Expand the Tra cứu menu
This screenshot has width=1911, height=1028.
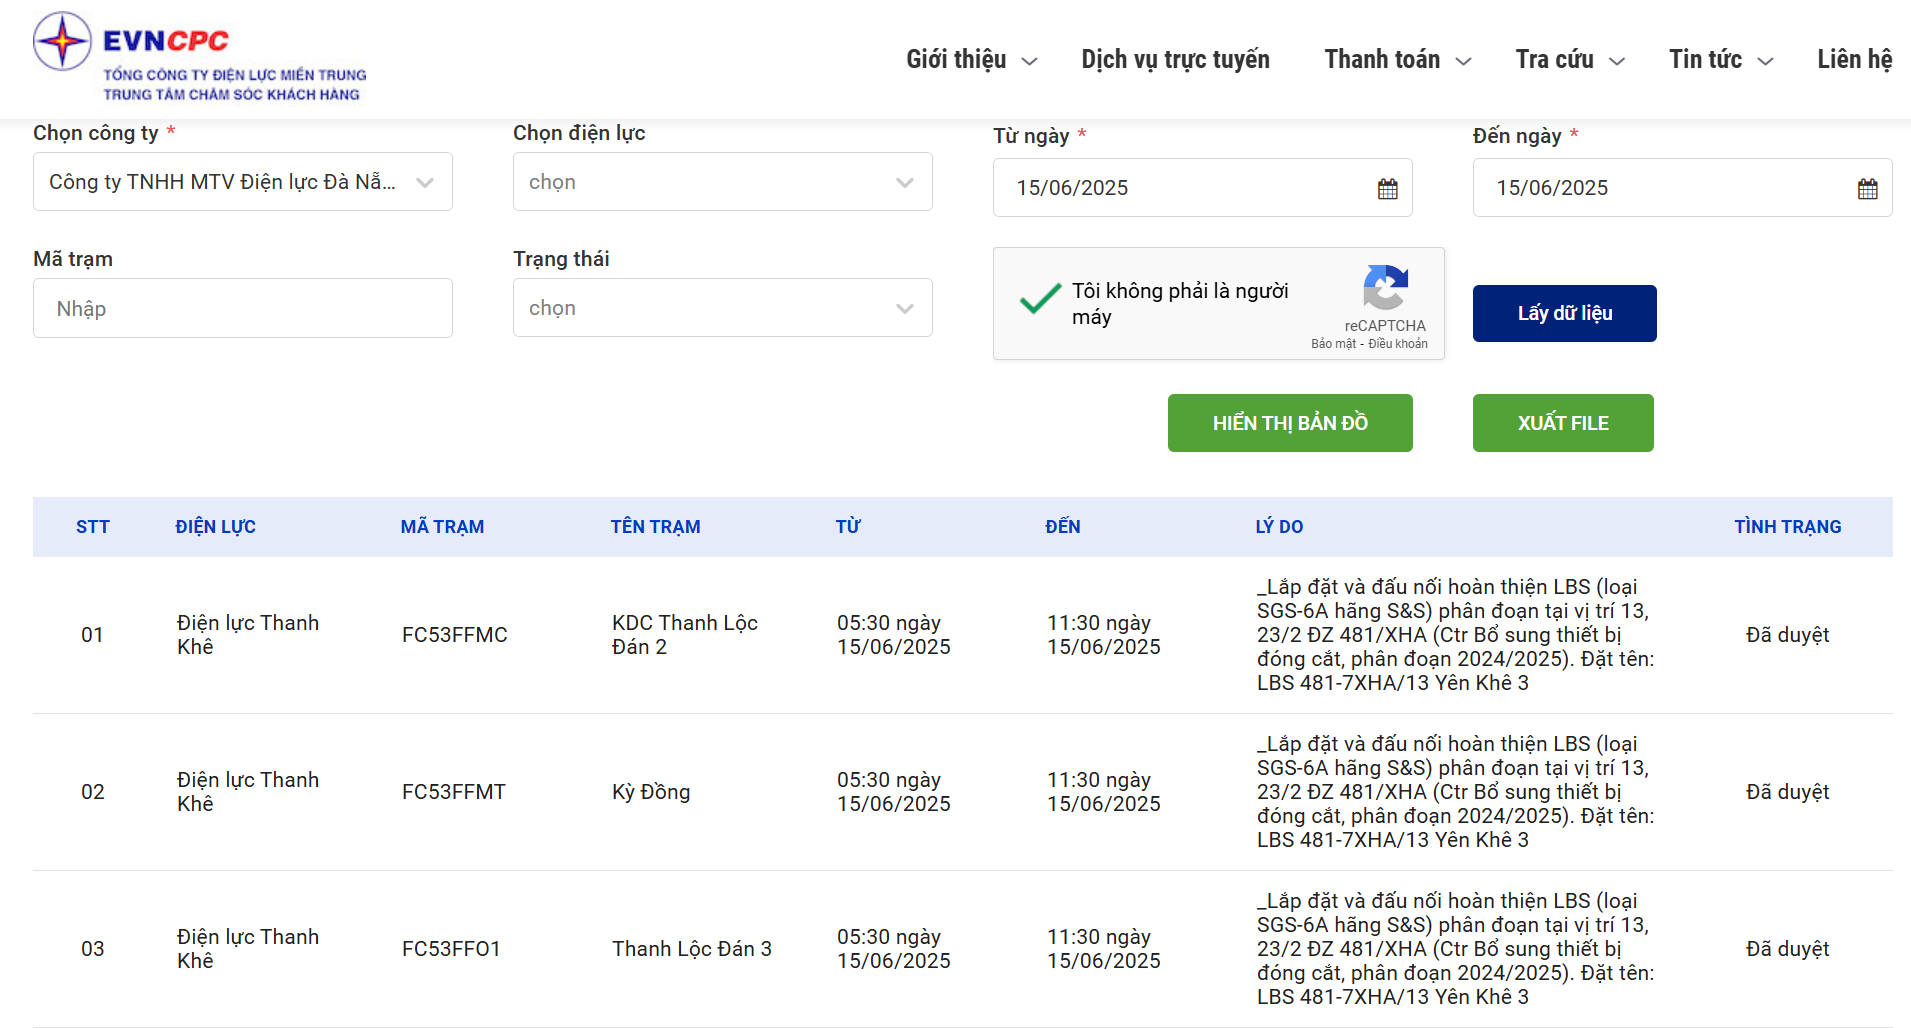pos(1569,60)
